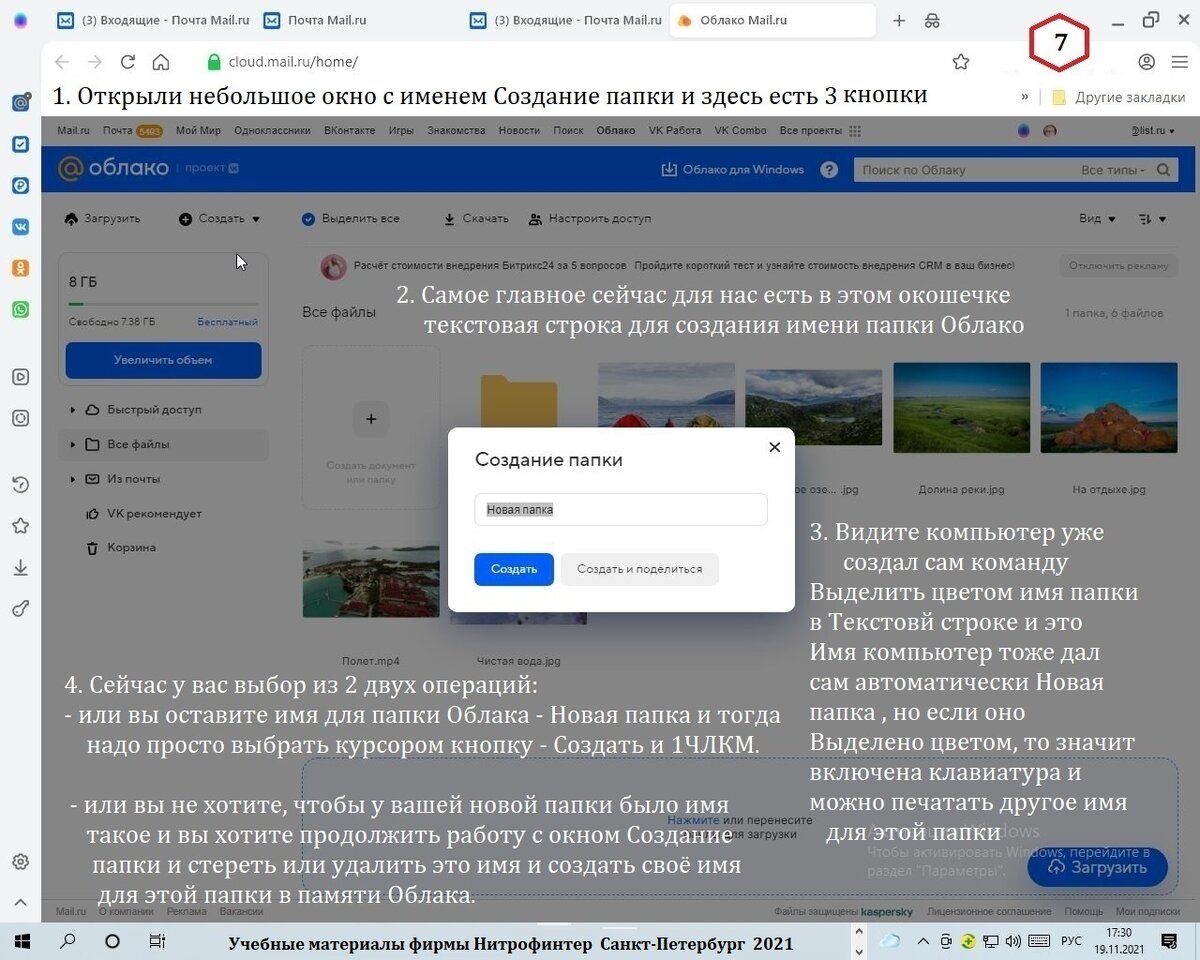Click WhatsApp icon in browser sidebar
1200x960 pixels.
click(20, 309)
